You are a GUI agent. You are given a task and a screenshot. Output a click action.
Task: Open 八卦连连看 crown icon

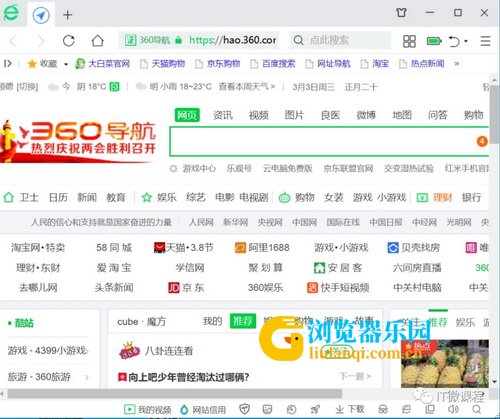click(129, 350)
